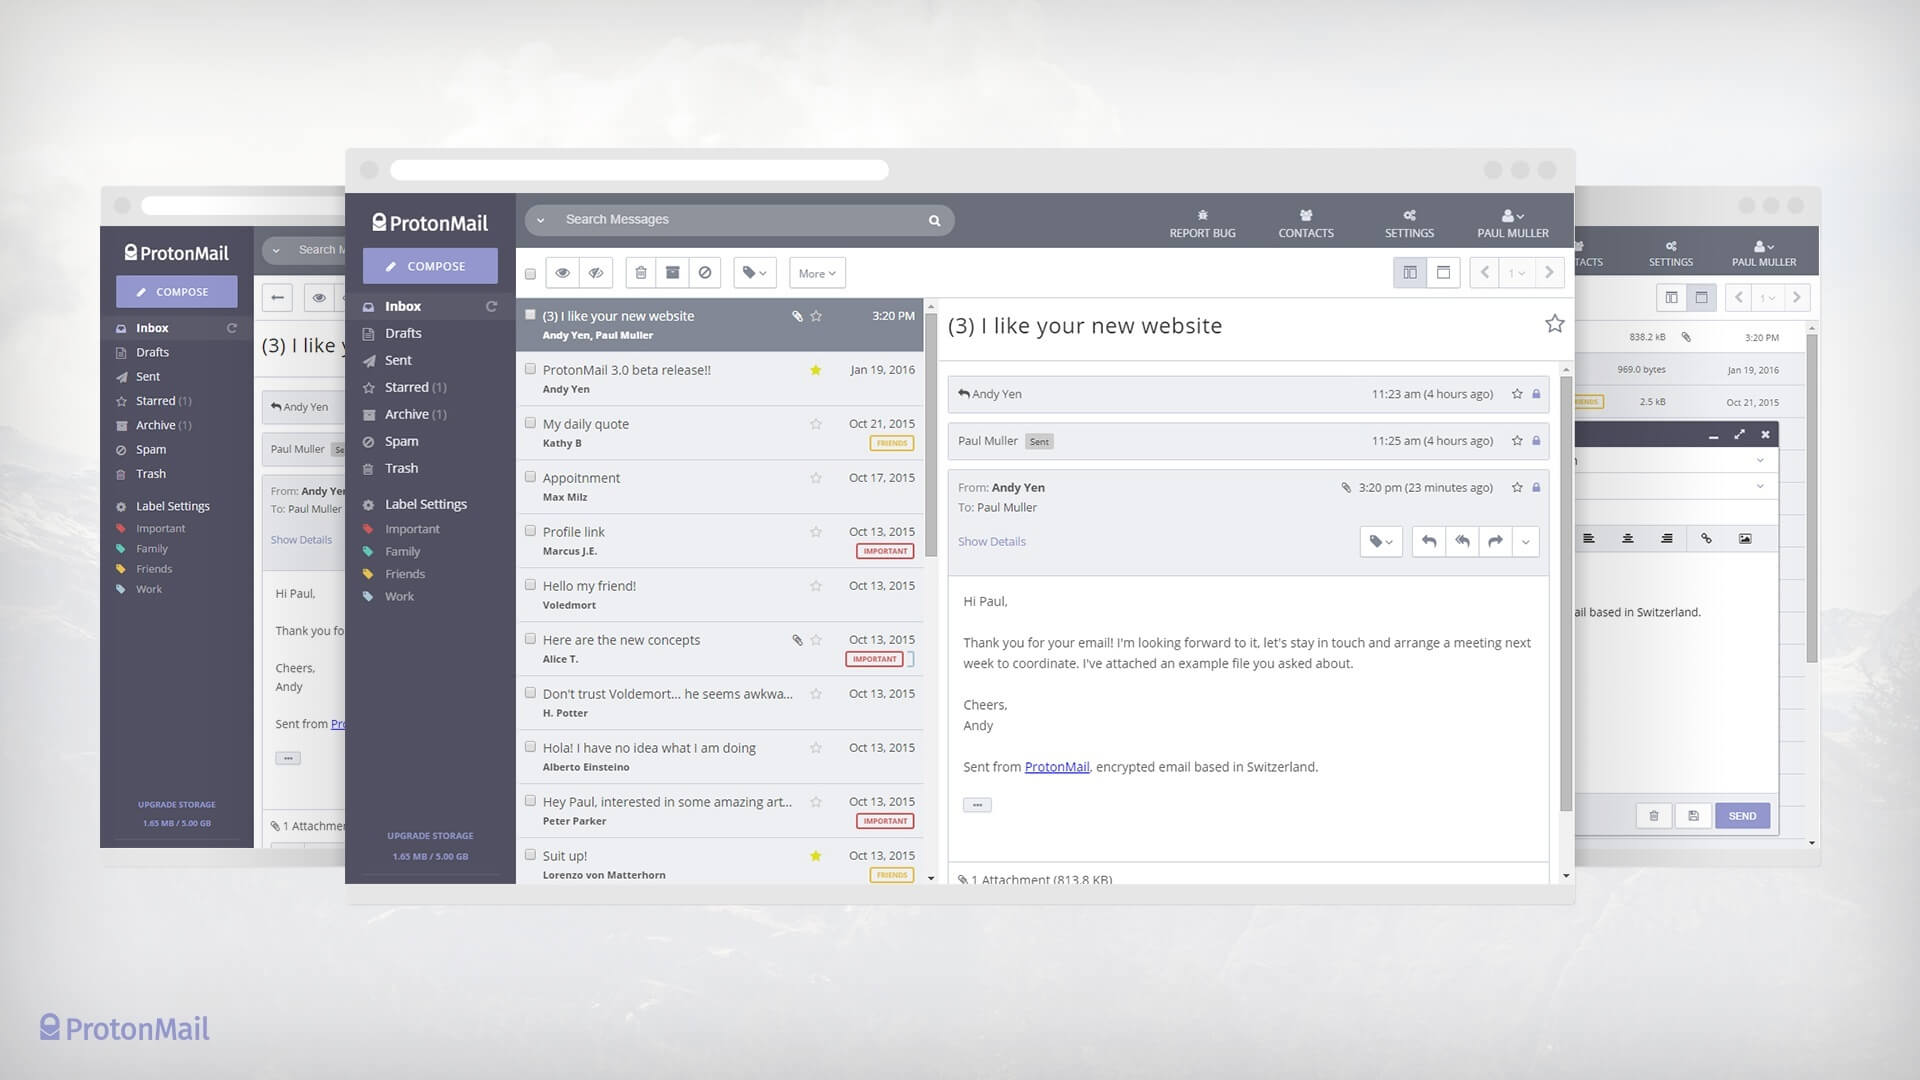Click the Forward icon in email toolbar
Screen dimensions: 1920x1080
(x=1494, y=542)
